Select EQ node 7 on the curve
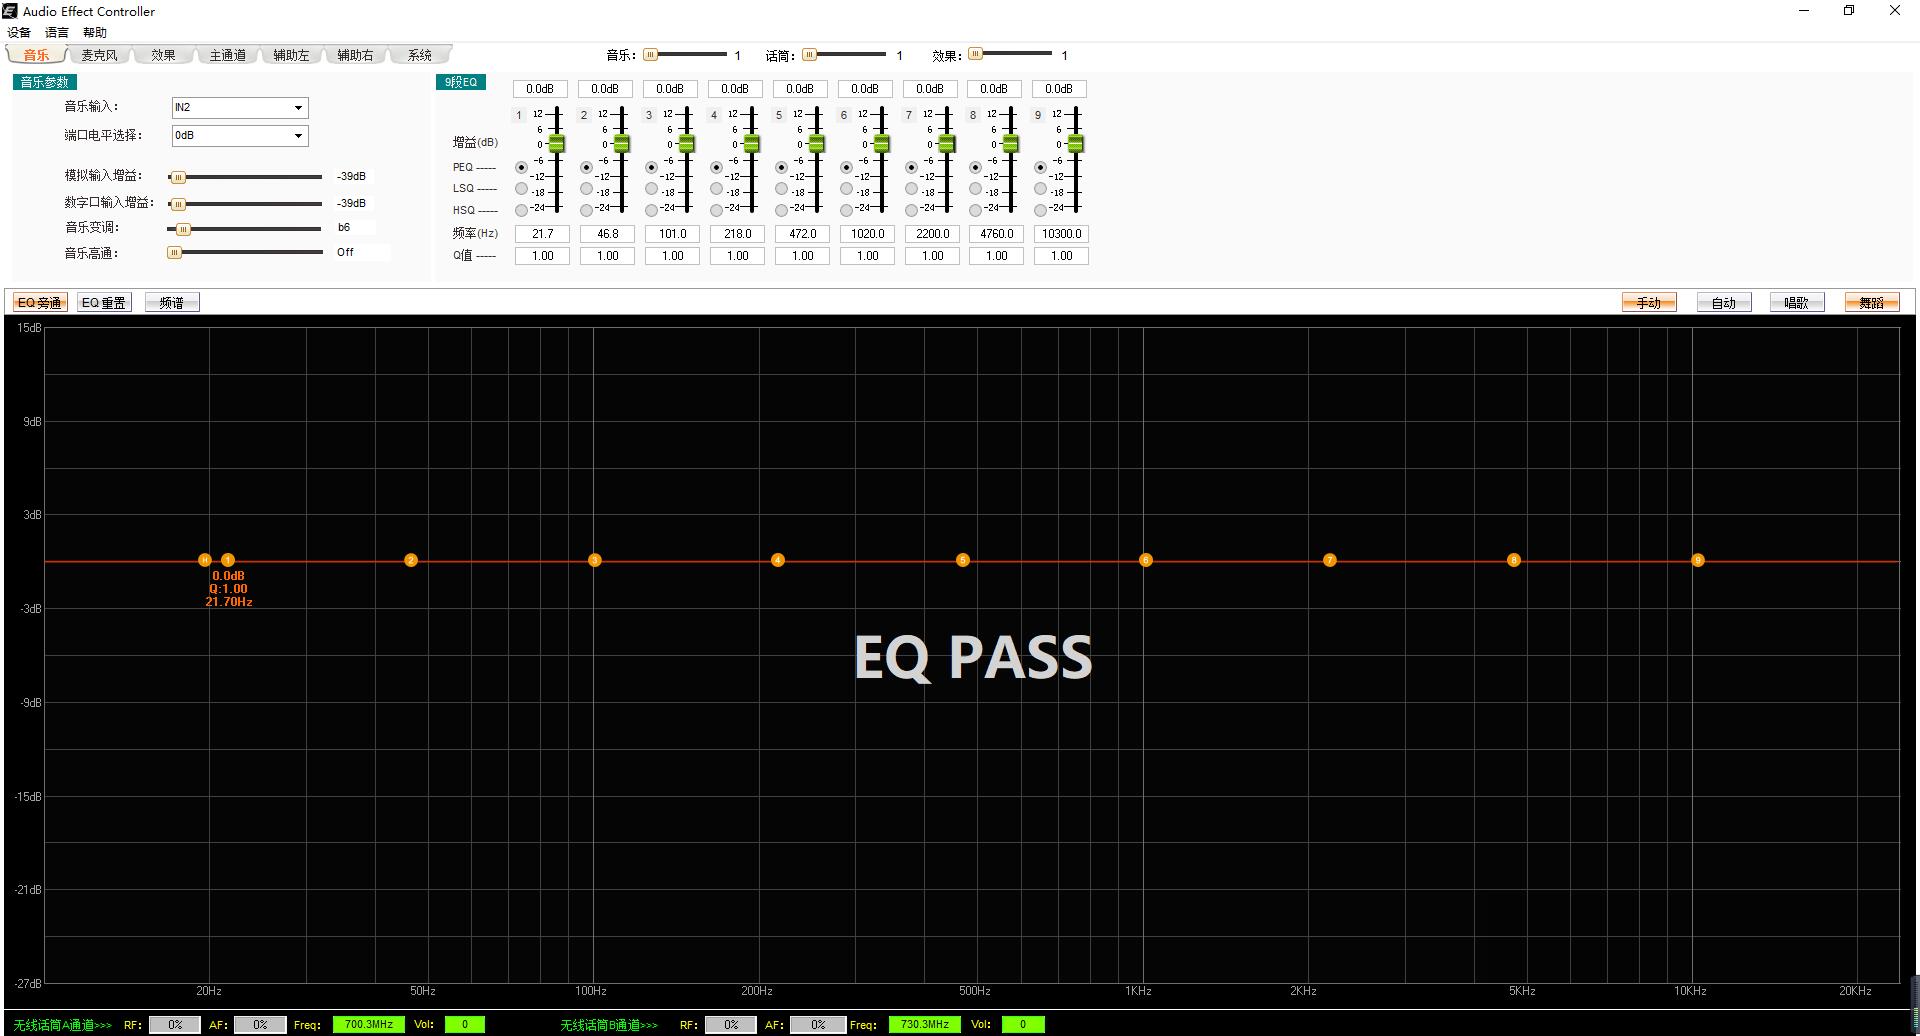Viewport: 1920px width, 1036px height. tap(1329, 560)
